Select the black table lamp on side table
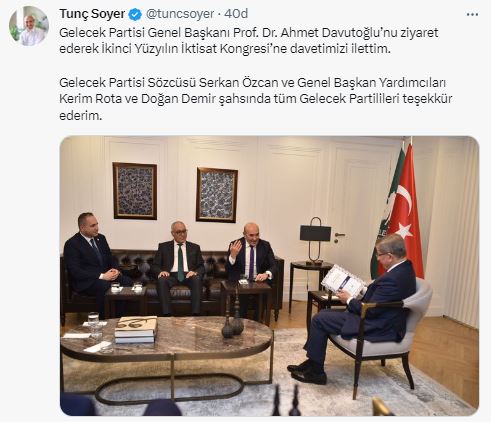 coord(315,240)
